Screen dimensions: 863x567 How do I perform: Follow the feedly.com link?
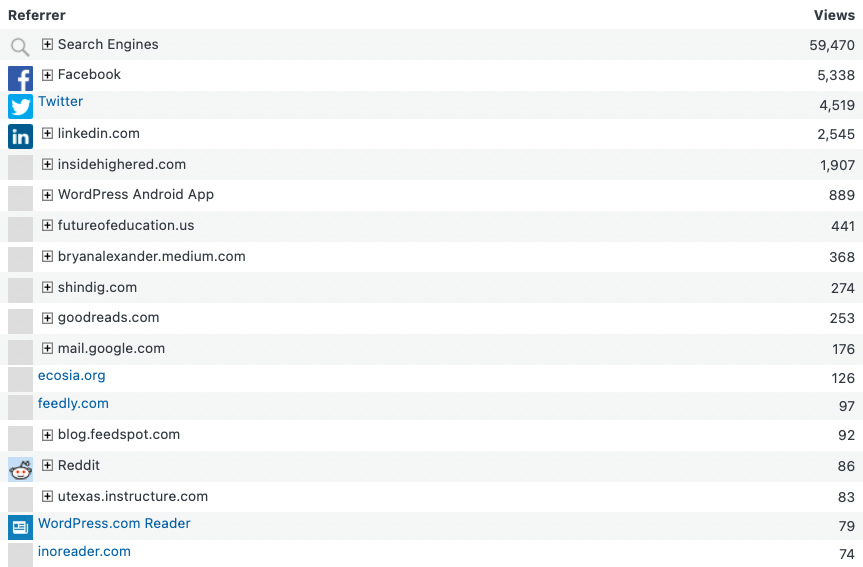(73, 404)
